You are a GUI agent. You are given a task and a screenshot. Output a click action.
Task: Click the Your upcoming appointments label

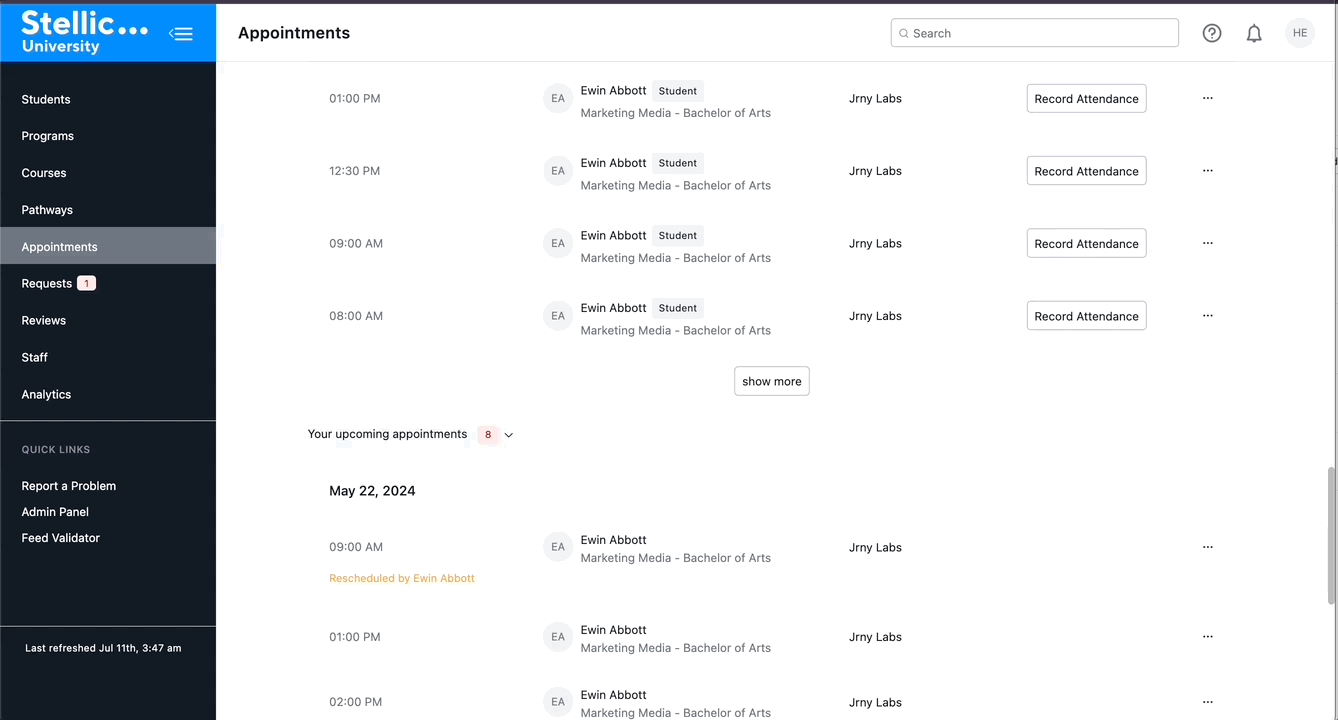tap(387, 434)
